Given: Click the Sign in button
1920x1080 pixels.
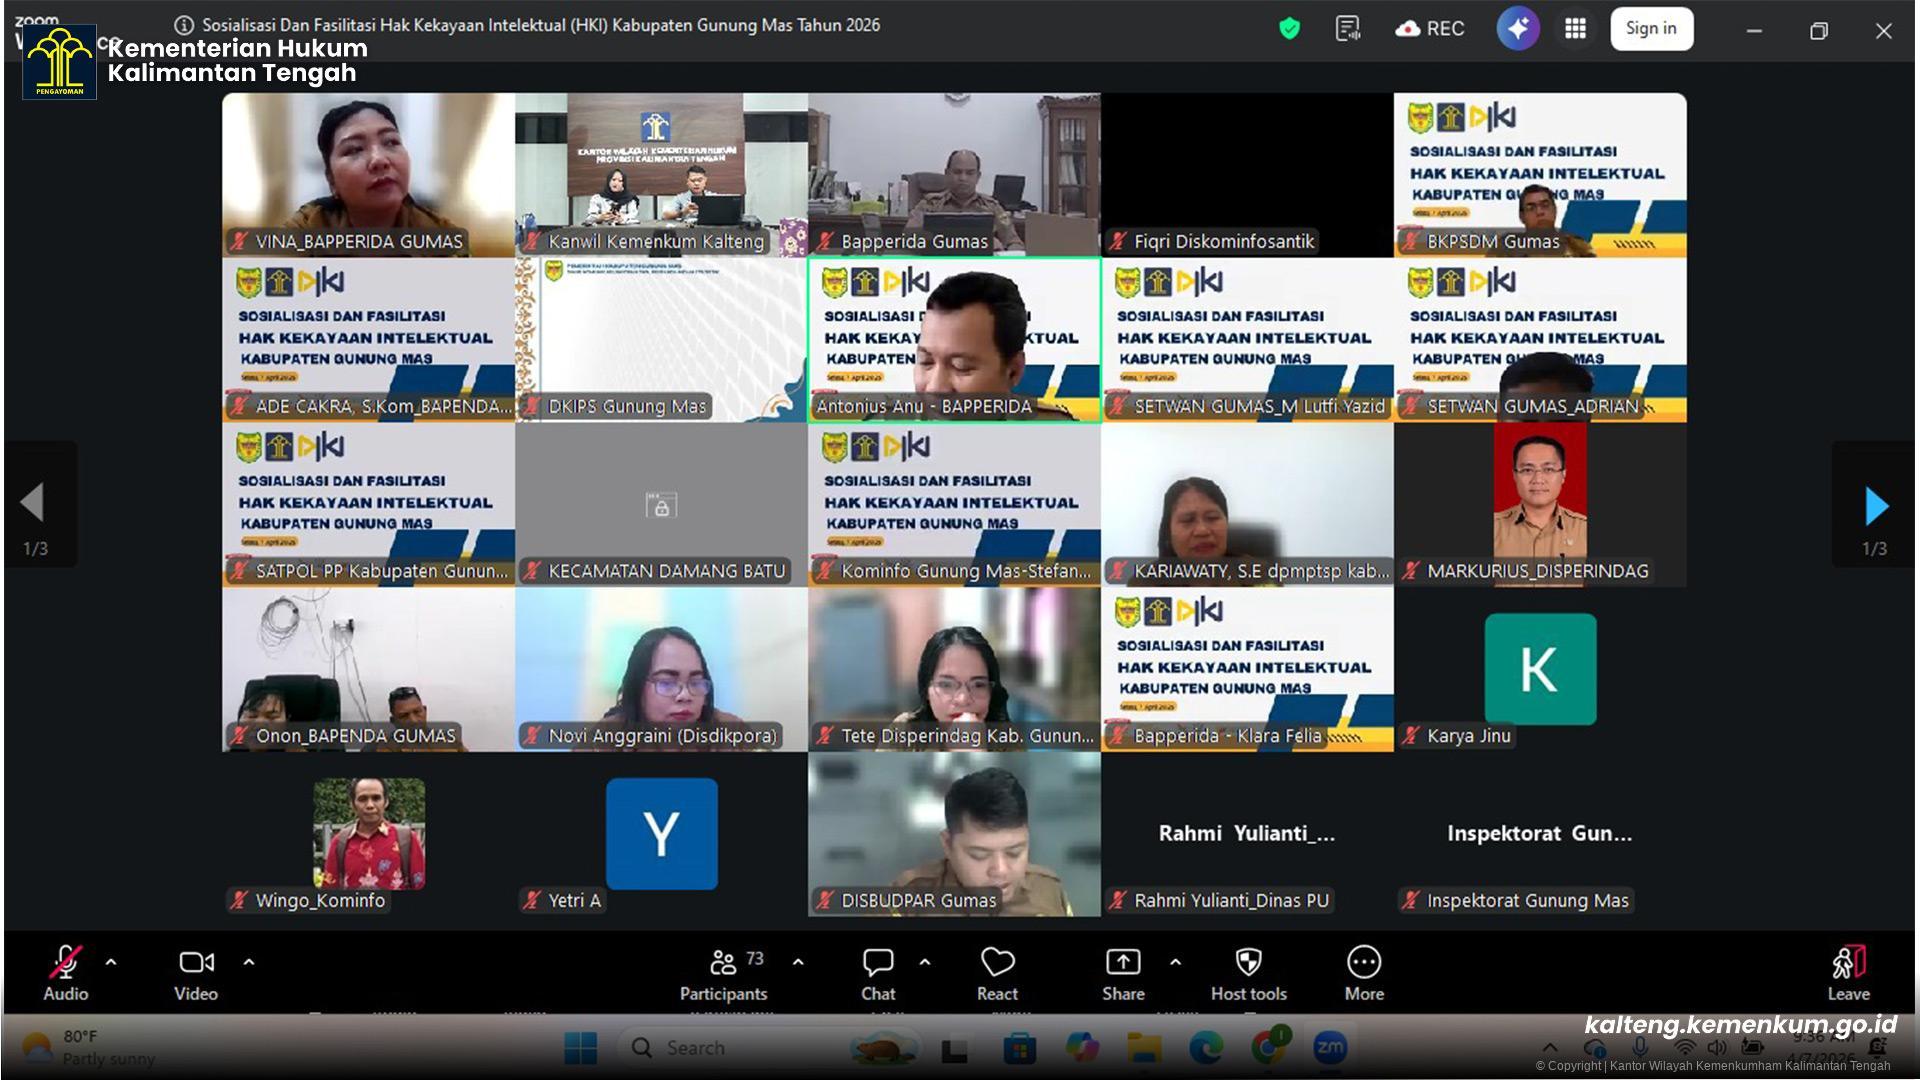Looking at the screenshot, I should point(1651,29).
